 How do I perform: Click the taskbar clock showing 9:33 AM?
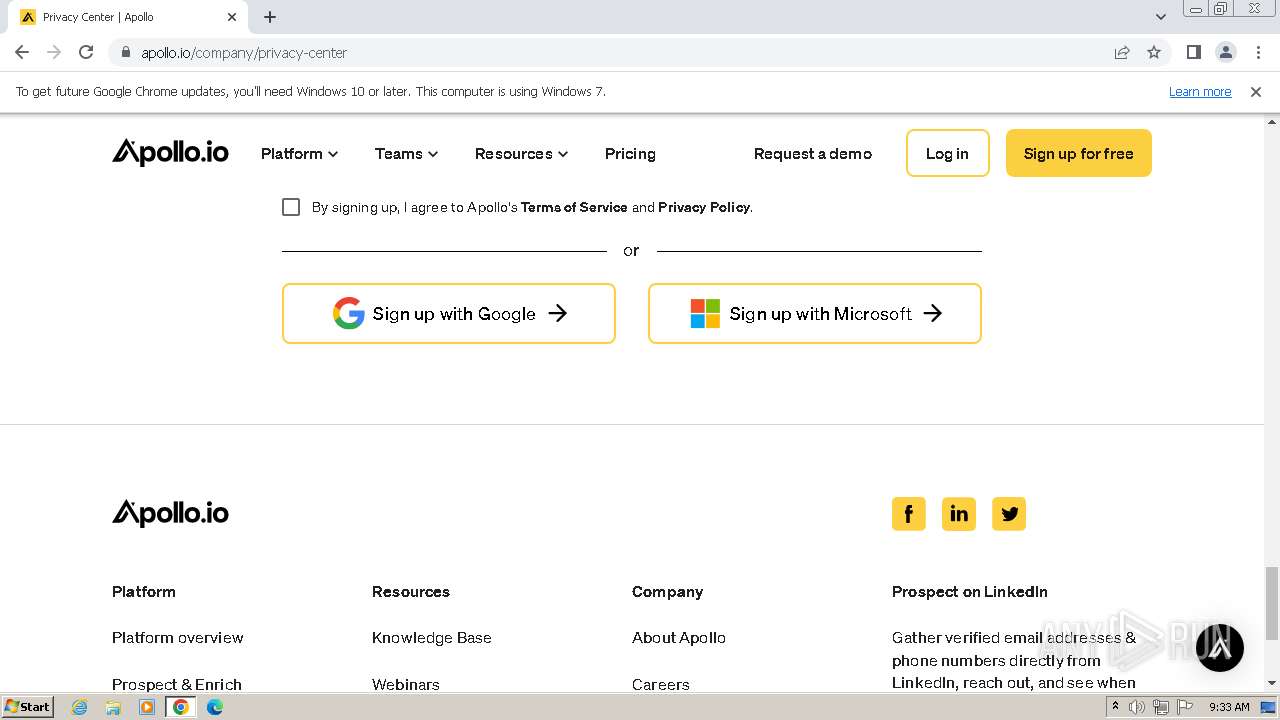tap(1229, 707)
